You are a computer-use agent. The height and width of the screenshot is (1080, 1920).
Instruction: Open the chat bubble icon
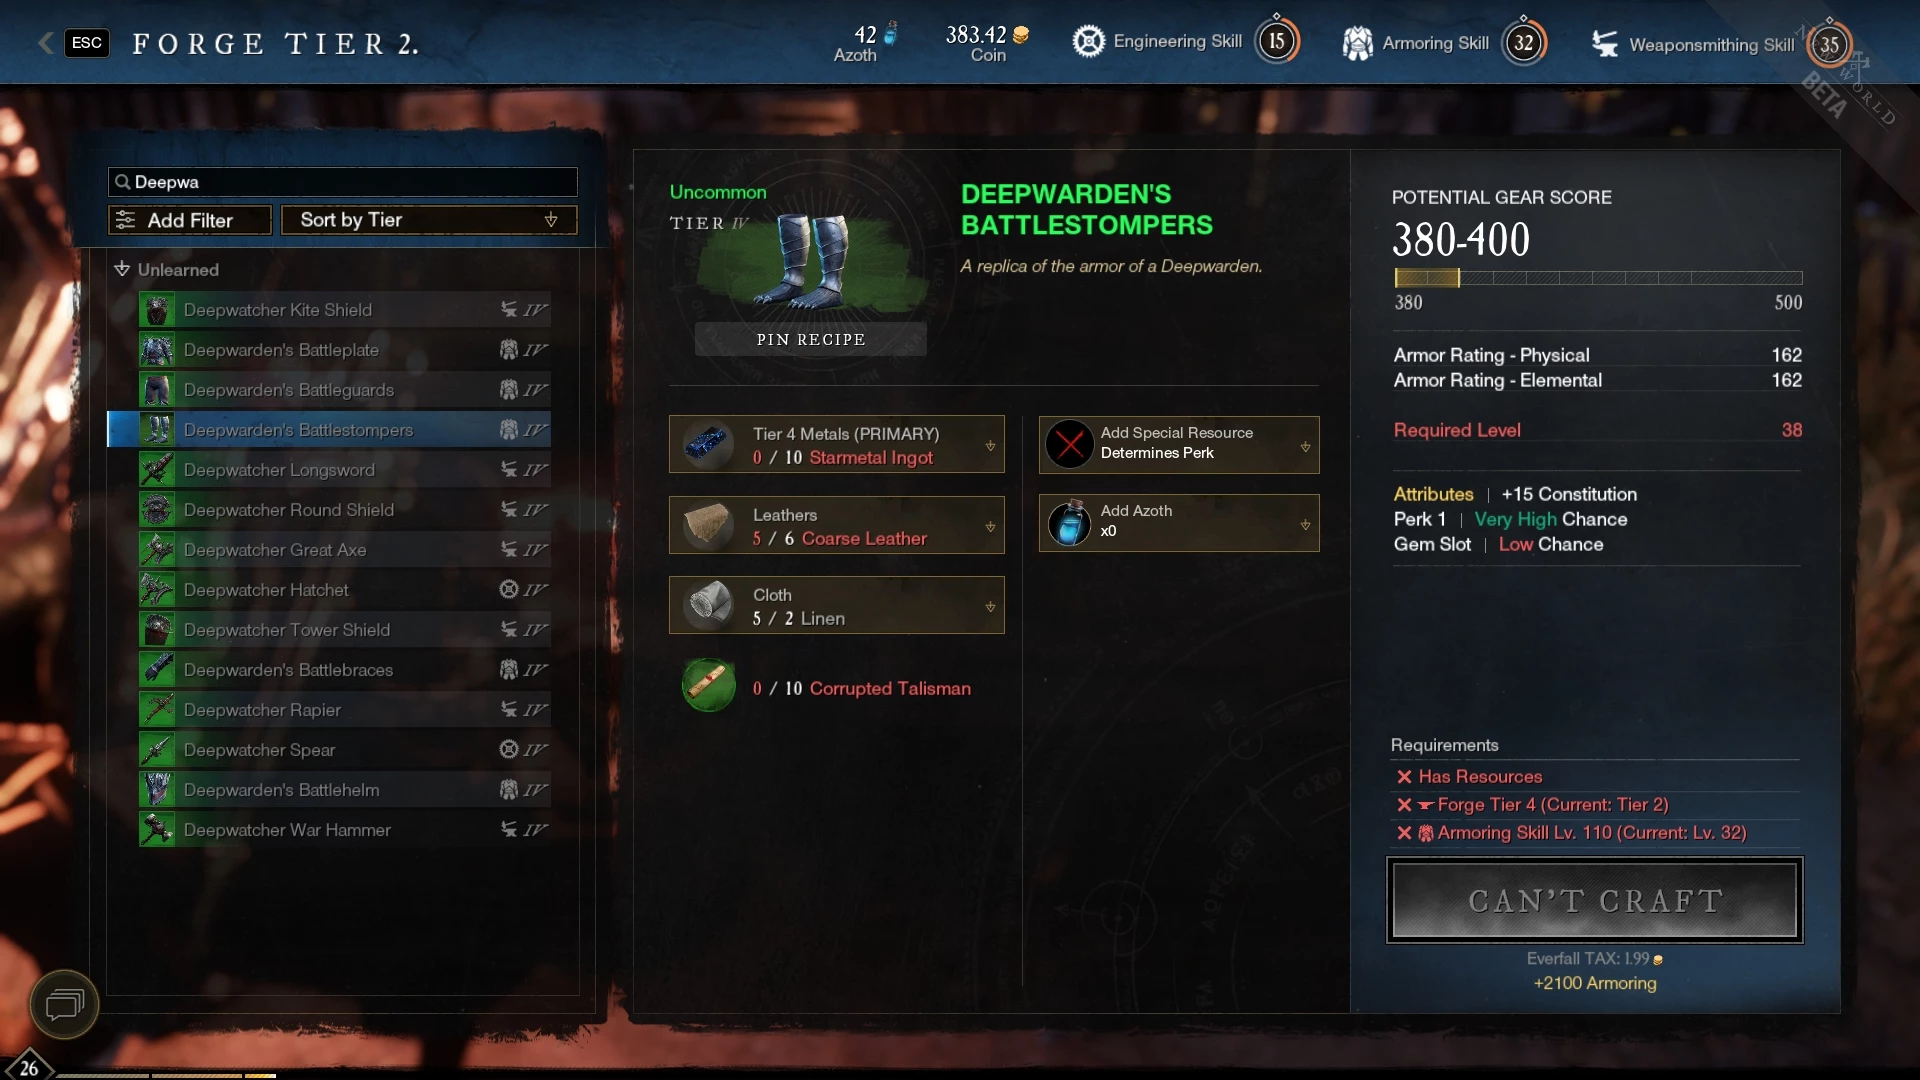(64, 1003)
